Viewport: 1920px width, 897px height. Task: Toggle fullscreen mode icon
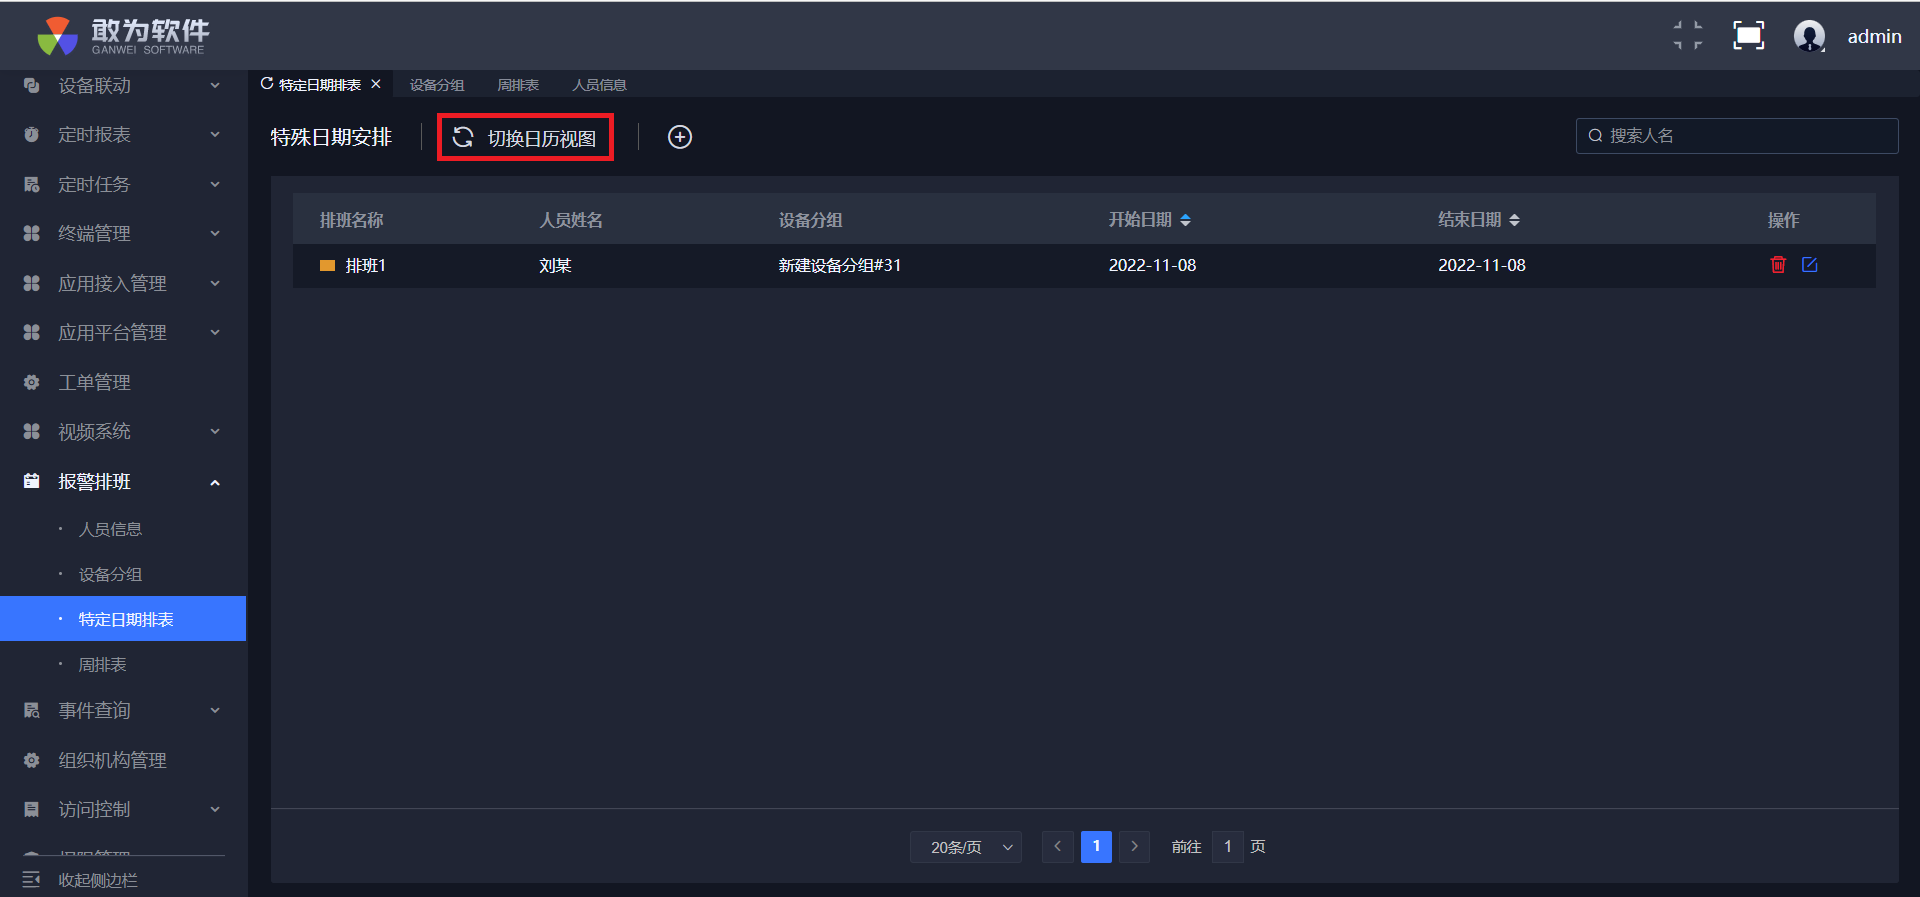tap(1748, 36)
